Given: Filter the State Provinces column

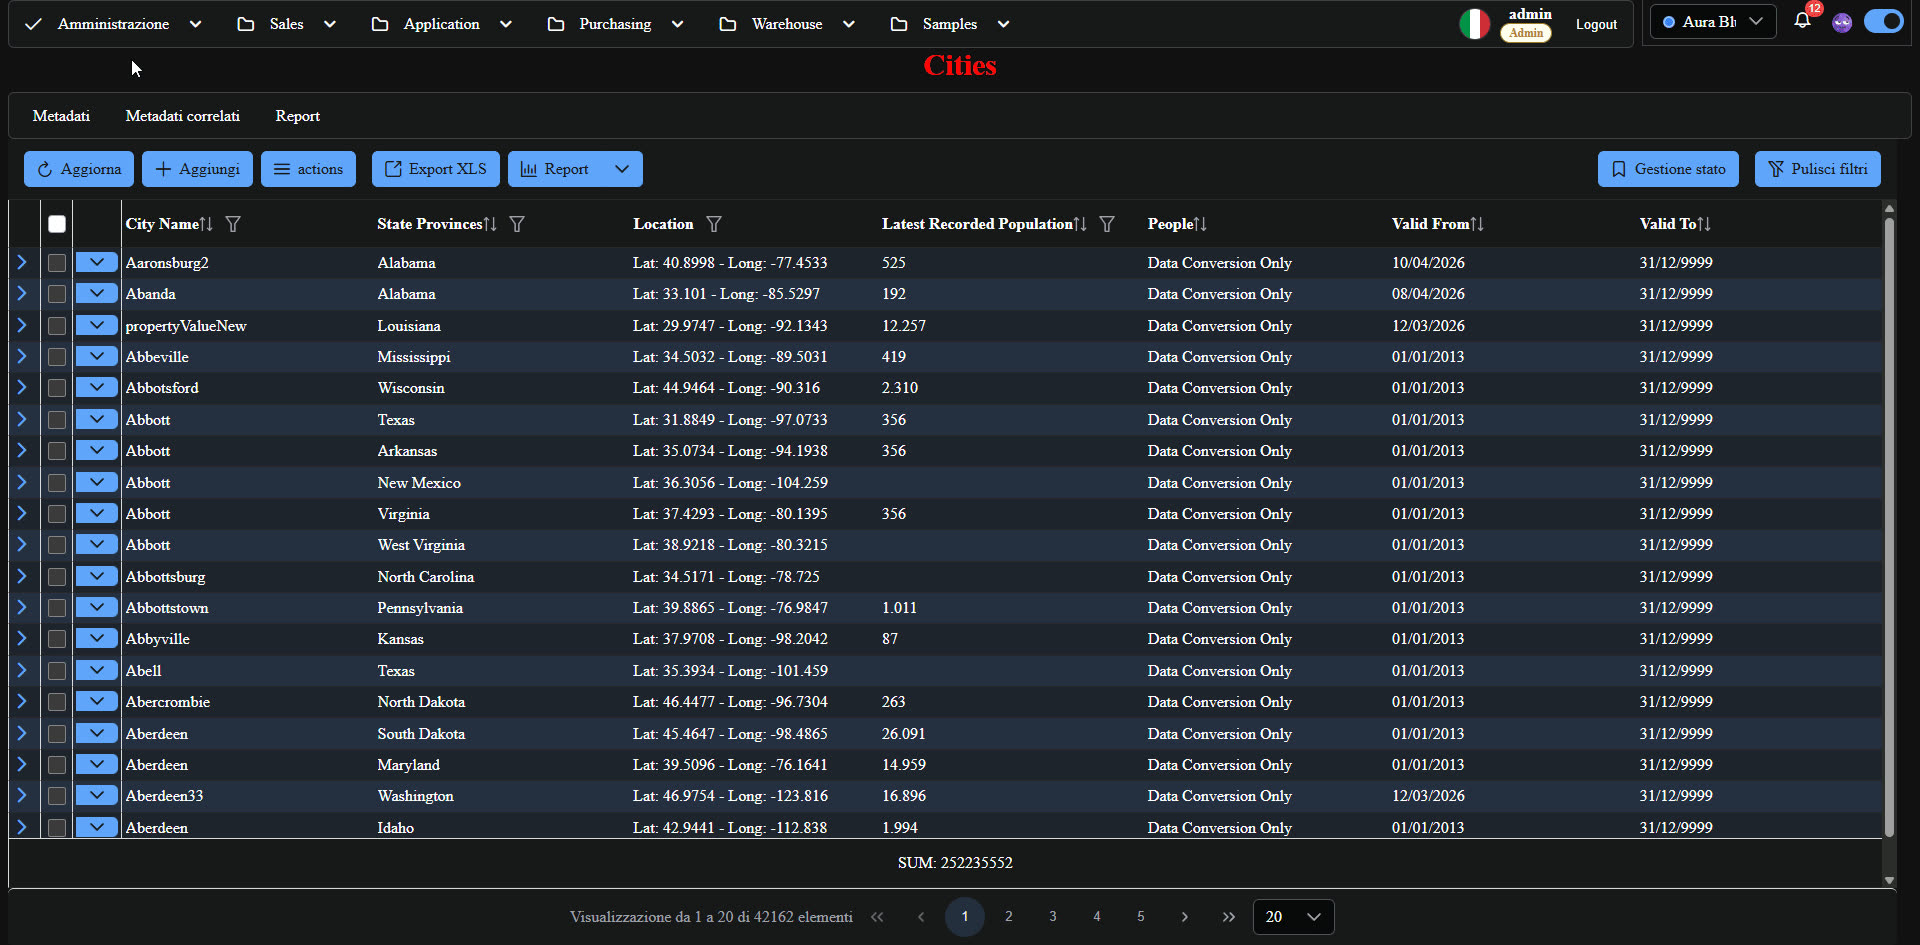Looking at the screenshot, I should (x=517, y=224).
